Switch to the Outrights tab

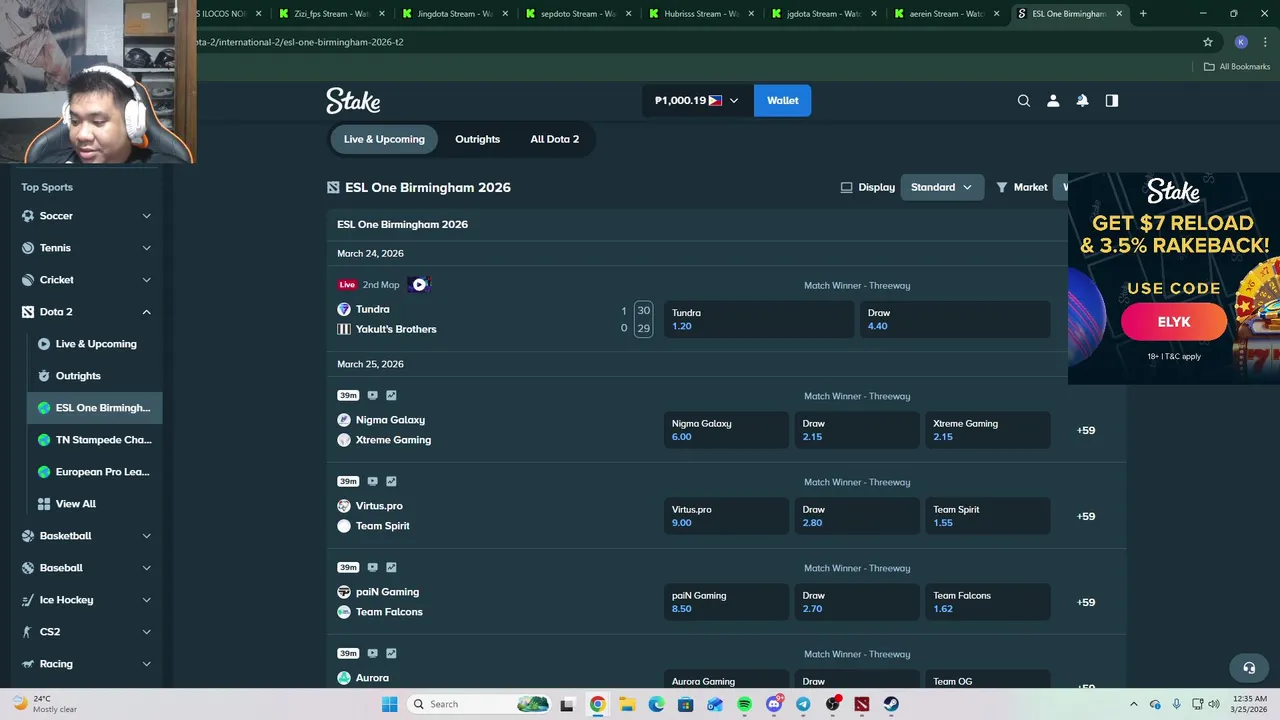[x=477, y=139]
